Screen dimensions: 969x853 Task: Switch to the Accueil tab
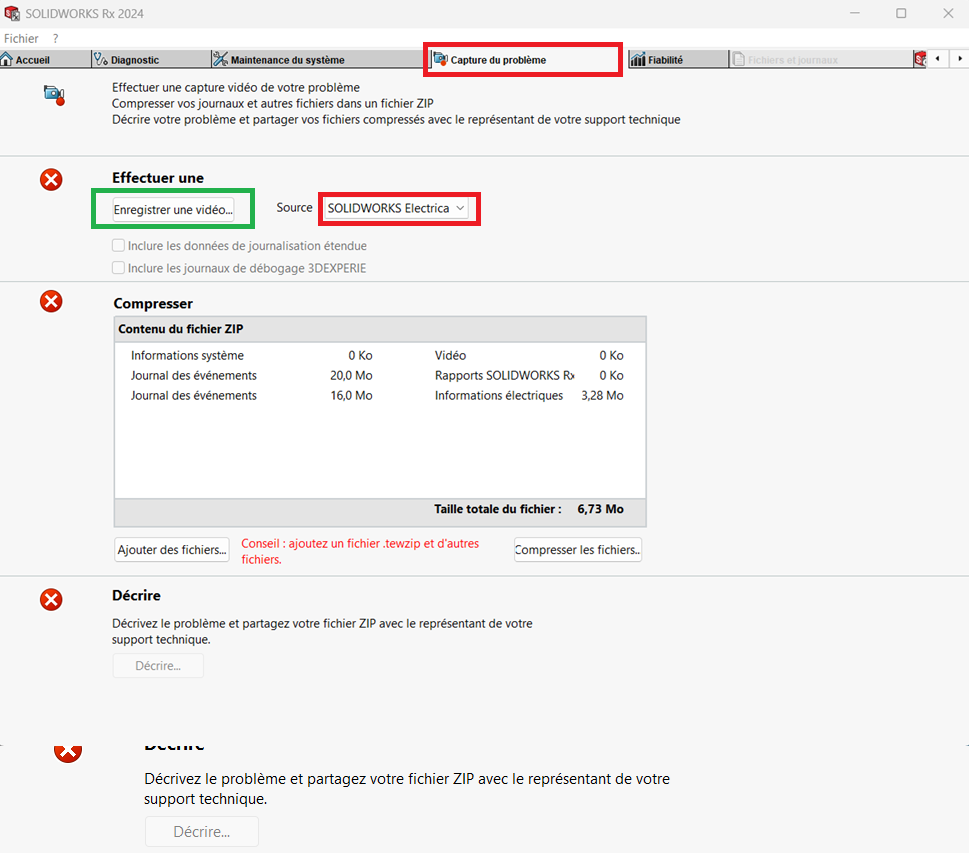[x=44, y=59]
